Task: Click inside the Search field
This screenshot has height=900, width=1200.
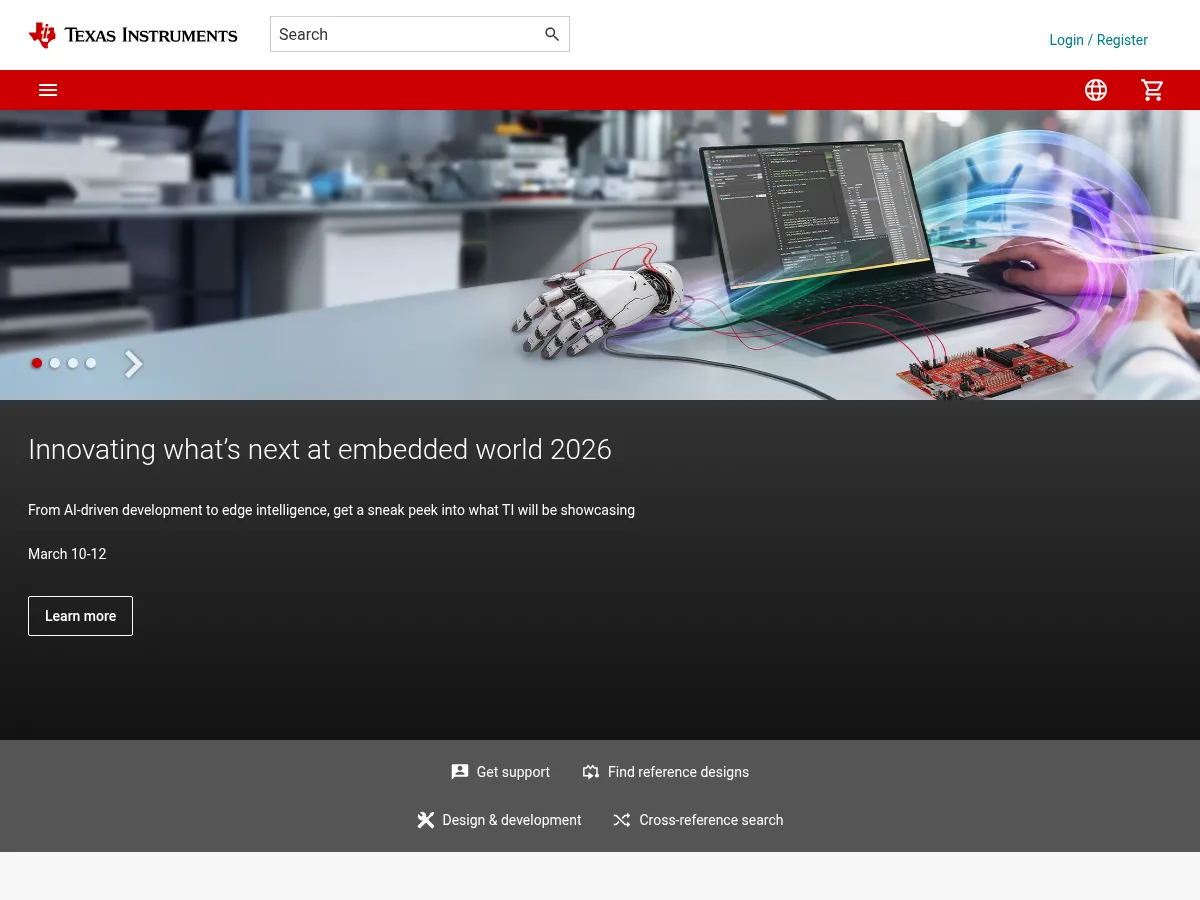Action: click(400, 34)
